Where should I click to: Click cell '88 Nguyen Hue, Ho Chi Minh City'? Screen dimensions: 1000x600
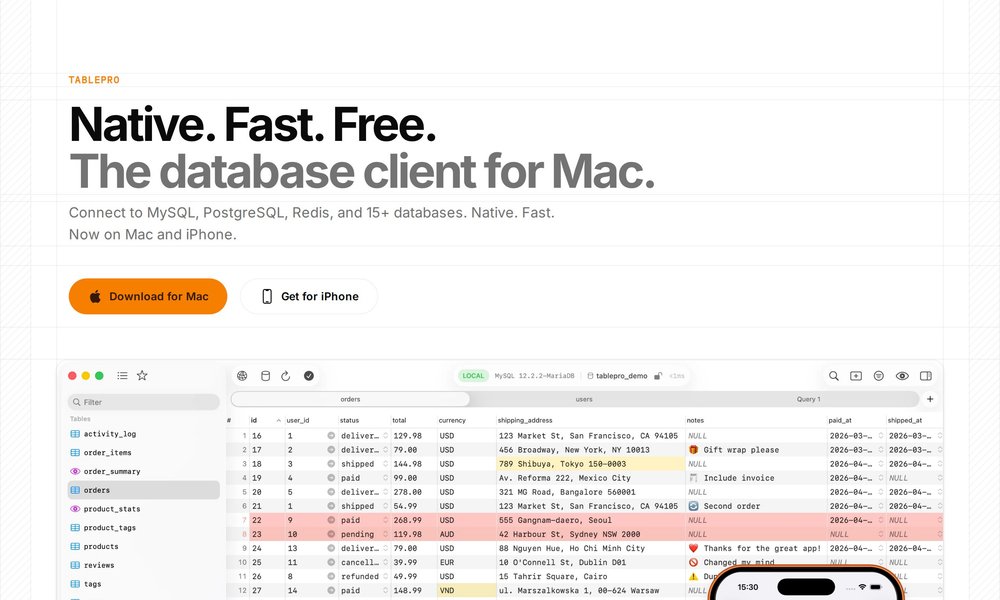point(591,548)
